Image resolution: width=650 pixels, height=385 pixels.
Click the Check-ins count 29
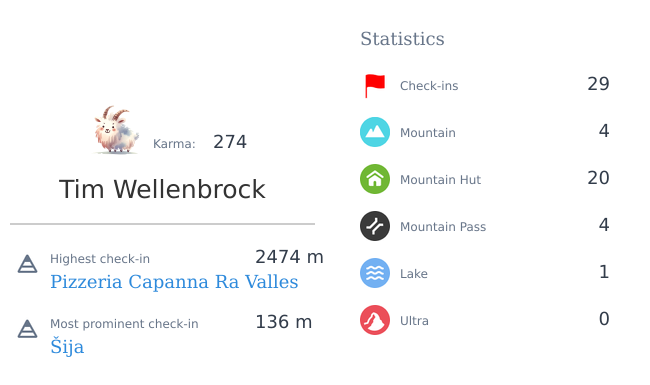pos(598,84)
